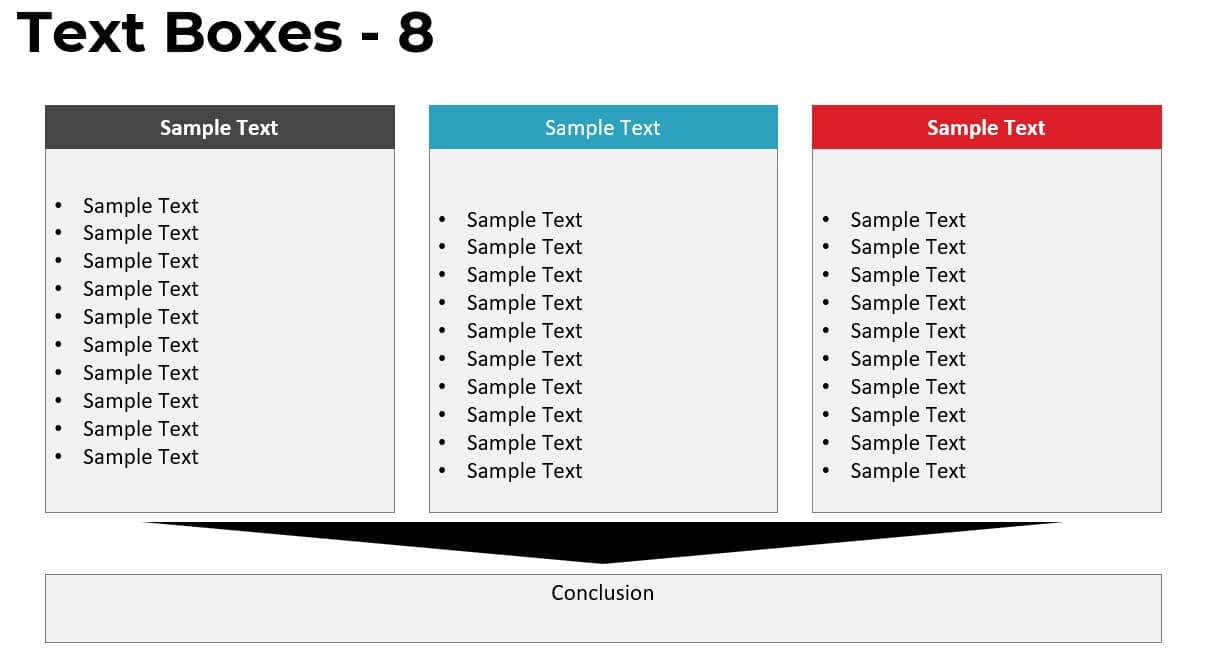Select the teal blue "Sample Text" header
Image resolution: width=1210 pixels, height=650 pixels.
[x=603, y=127]
